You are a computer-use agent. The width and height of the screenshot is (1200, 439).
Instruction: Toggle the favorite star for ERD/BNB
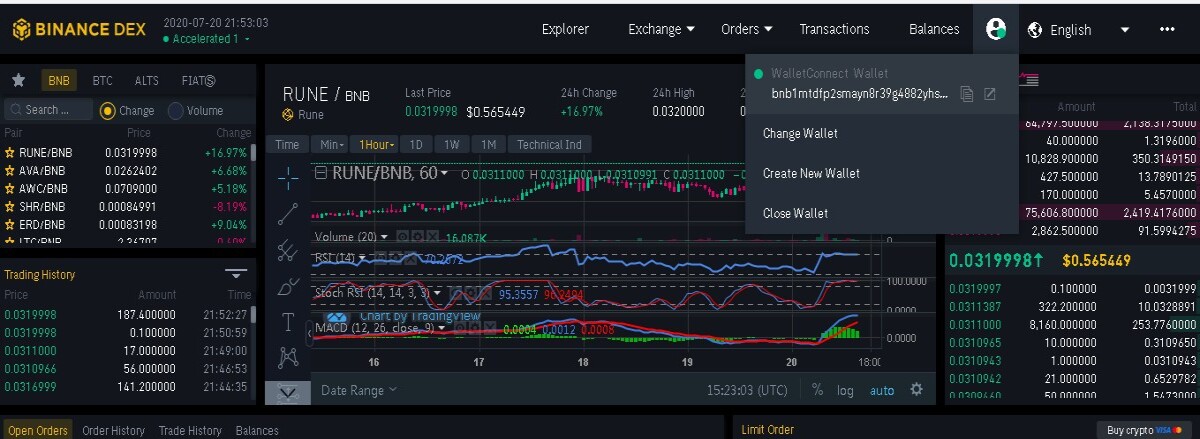point(10,224)
